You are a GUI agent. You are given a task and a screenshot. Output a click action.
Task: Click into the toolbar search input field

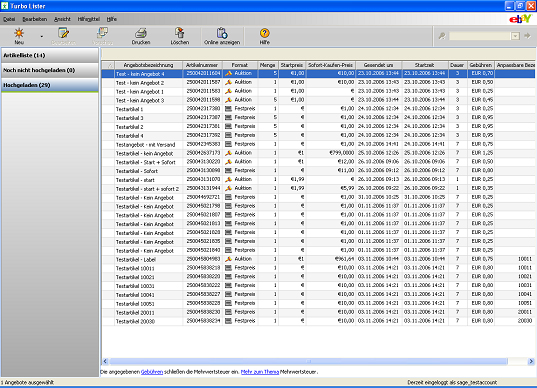pos(480,36)
